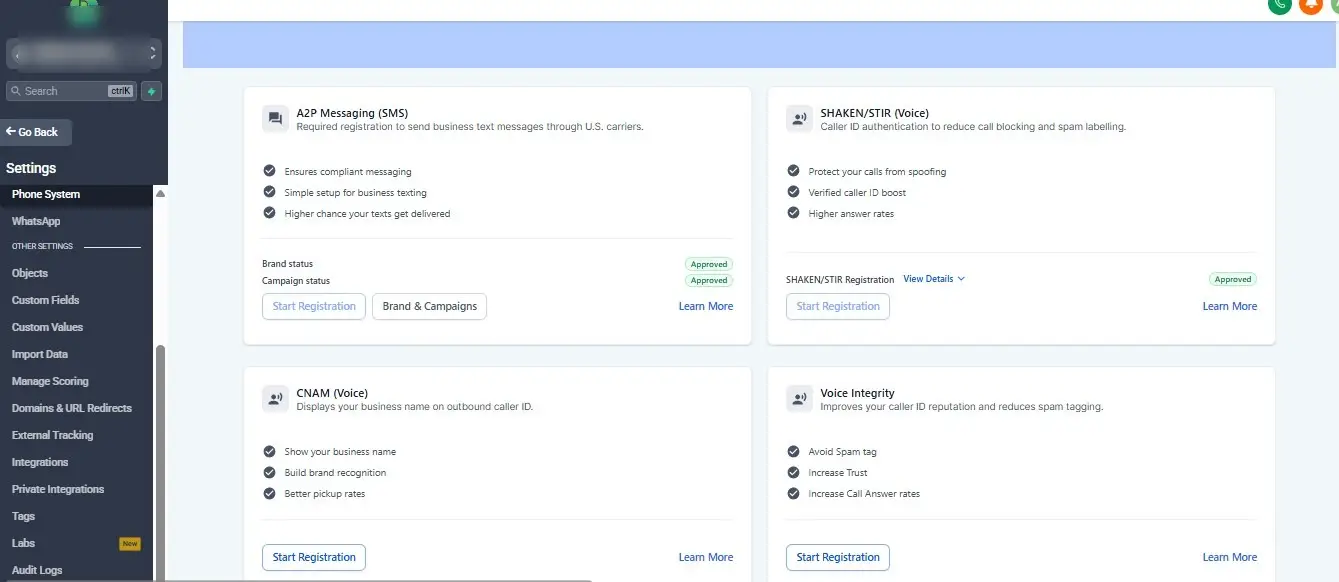The height and width of the screenshot is (582, 1339).
Task: Click the sidebar Search field
Action: (71, 91)
